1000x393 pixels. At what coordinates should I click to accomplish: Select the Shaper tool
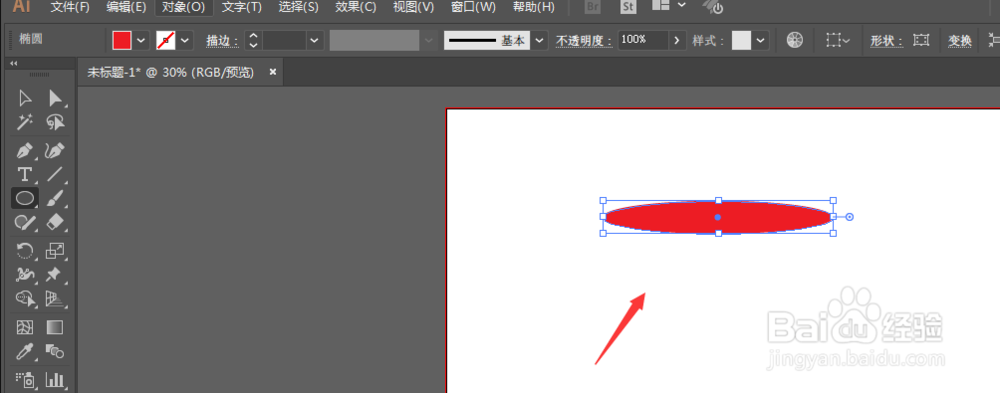(x=25, y=222)
